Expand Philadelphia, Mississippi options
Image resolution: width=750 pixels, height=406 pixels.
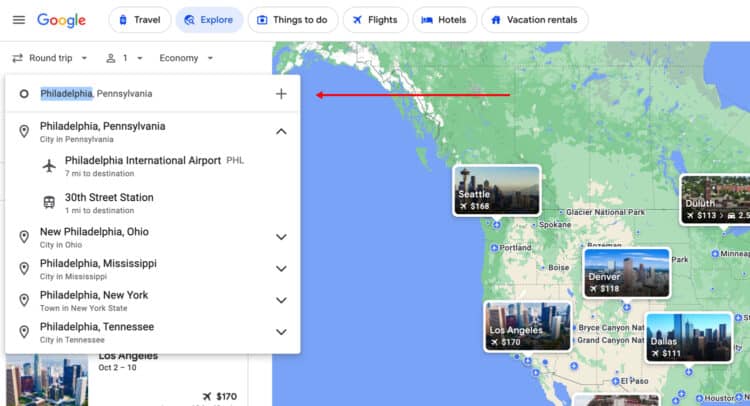281,268
